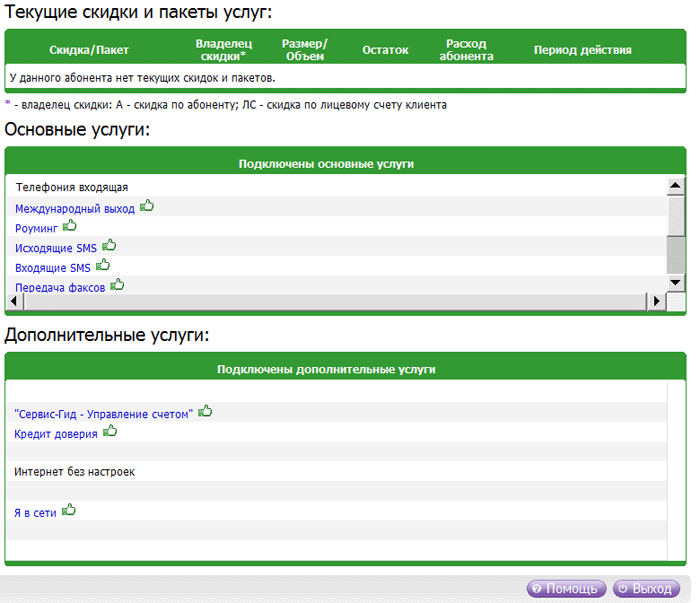
Task: Click horizontal scrollbar track in main services
Action: 335,301
